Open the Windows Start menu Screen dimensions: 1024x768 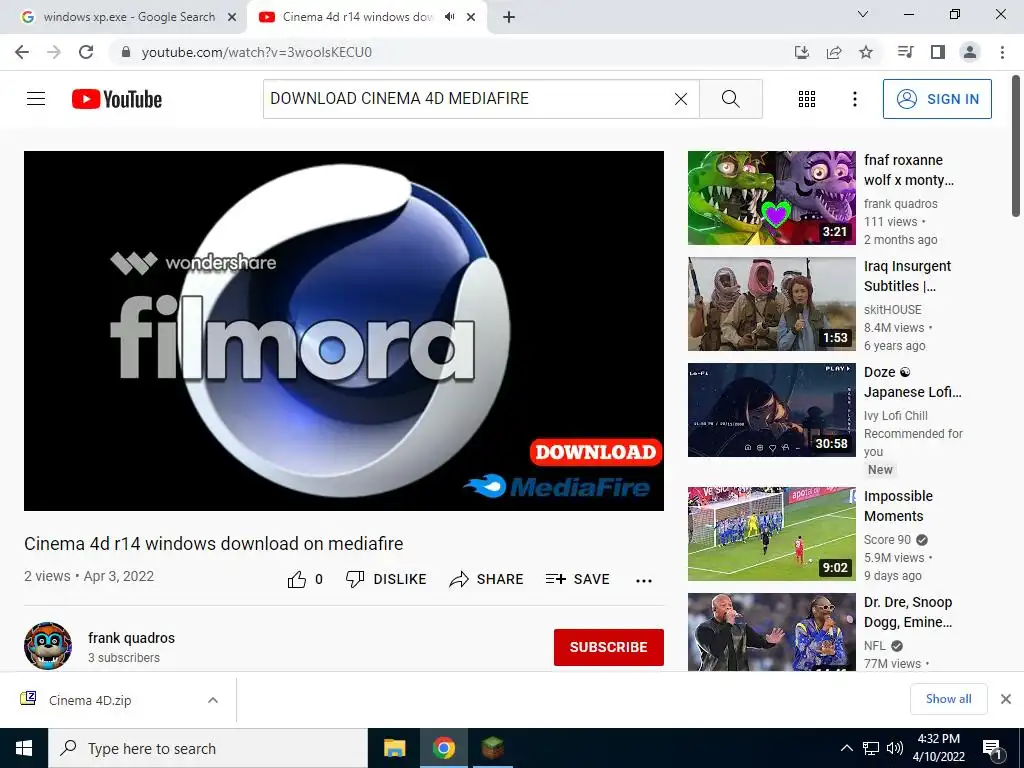(x=24, y=748)
